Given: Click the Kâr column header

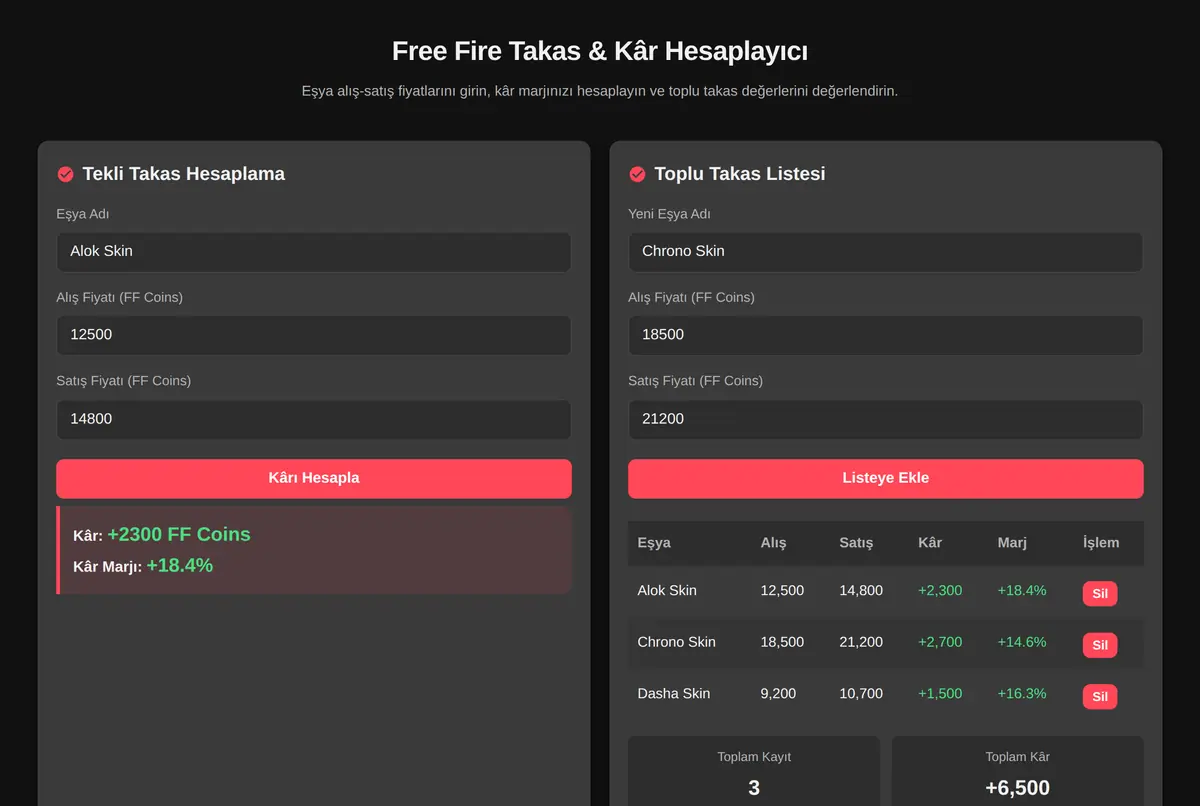Looking at the screenshot, I should click(x=930, y=543).
